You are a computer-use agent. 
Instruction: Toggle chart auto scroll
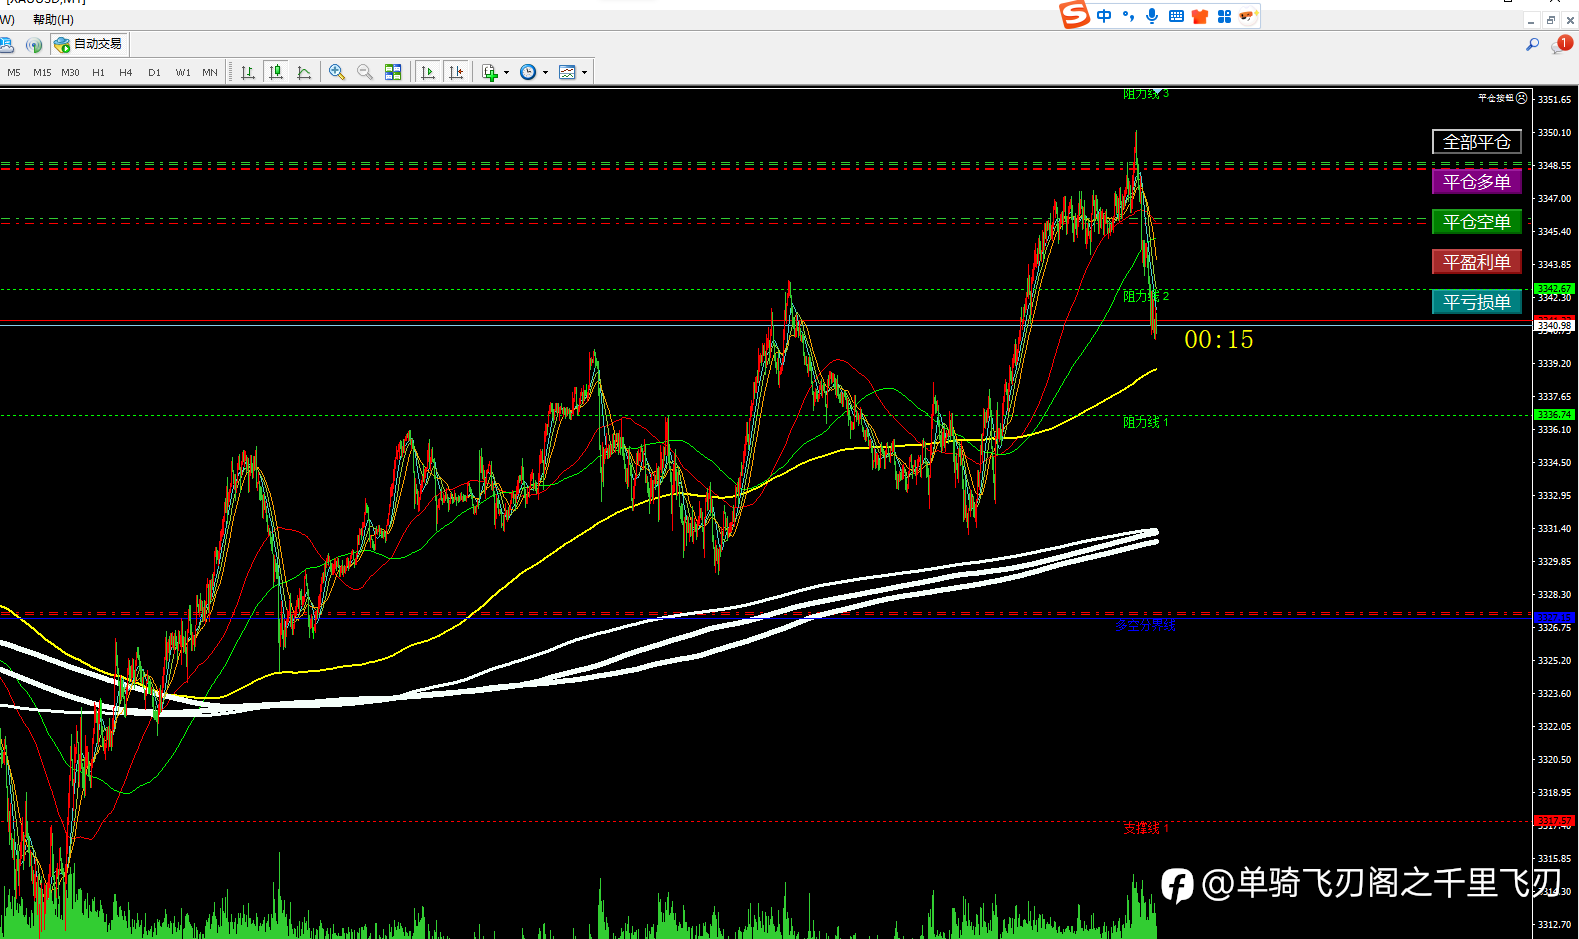pyautogui.click(x=428, y=72)
